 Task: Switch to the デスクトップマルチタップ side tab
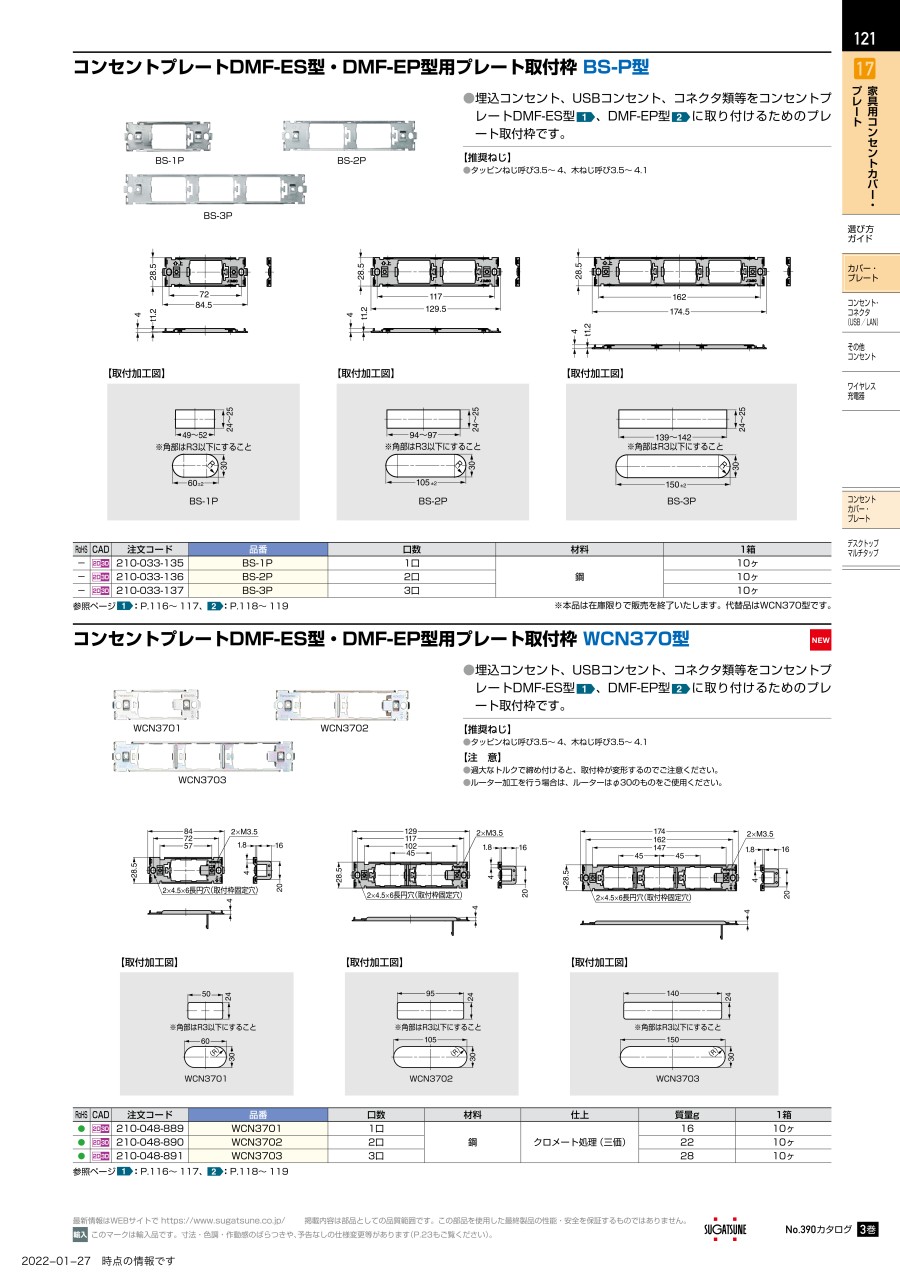862,547
